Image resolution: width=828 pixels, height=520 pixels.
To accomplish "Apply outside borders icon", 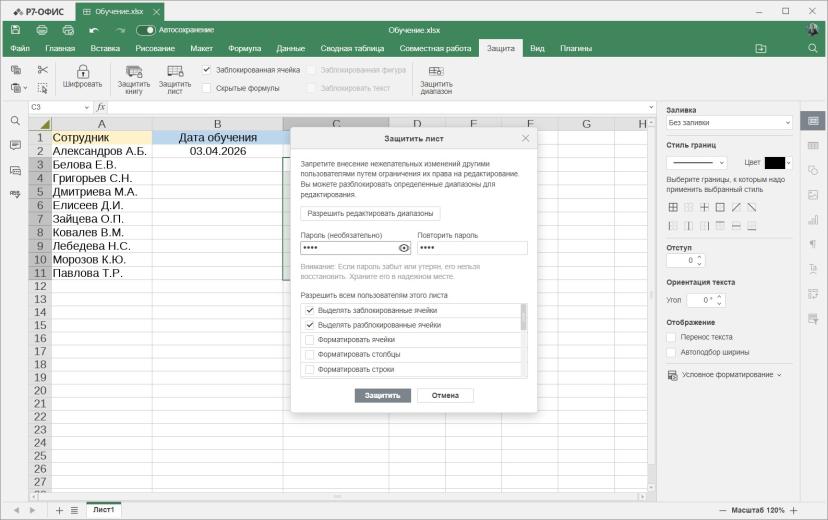I will (x=720, y=207).
